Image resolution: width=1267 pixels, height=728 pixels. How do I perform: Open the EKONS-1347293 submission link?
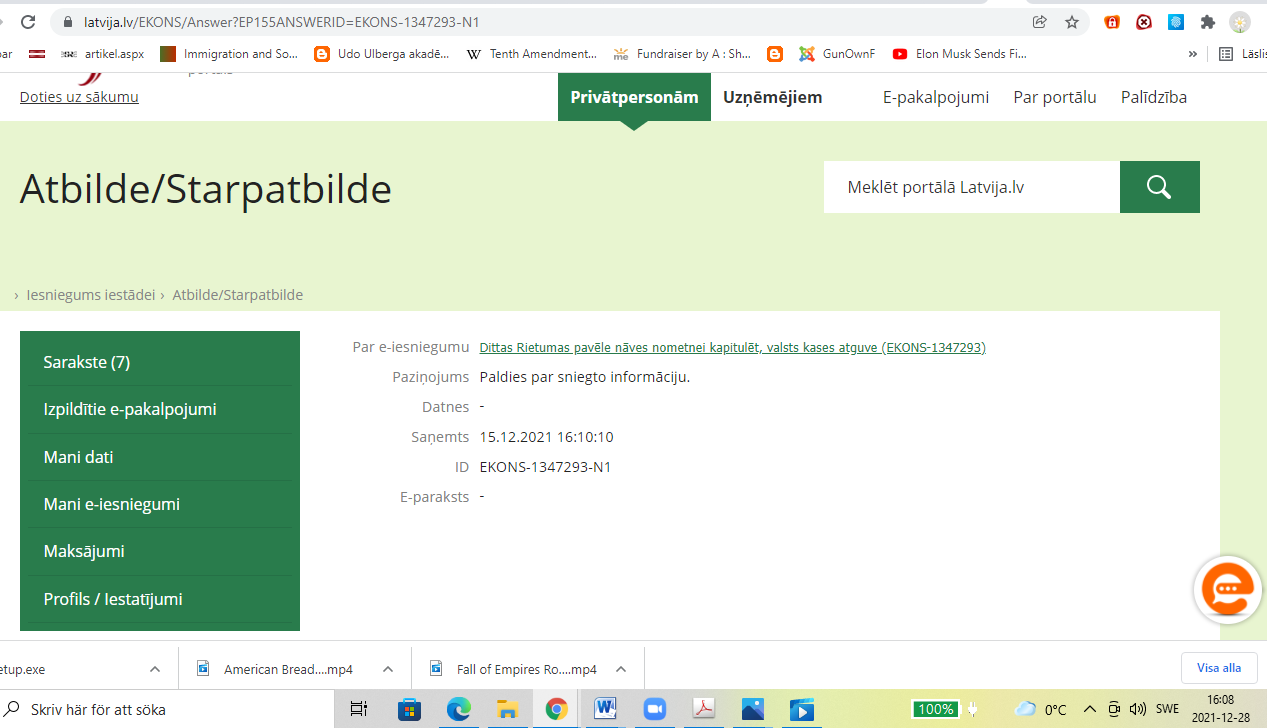(732, 347)
